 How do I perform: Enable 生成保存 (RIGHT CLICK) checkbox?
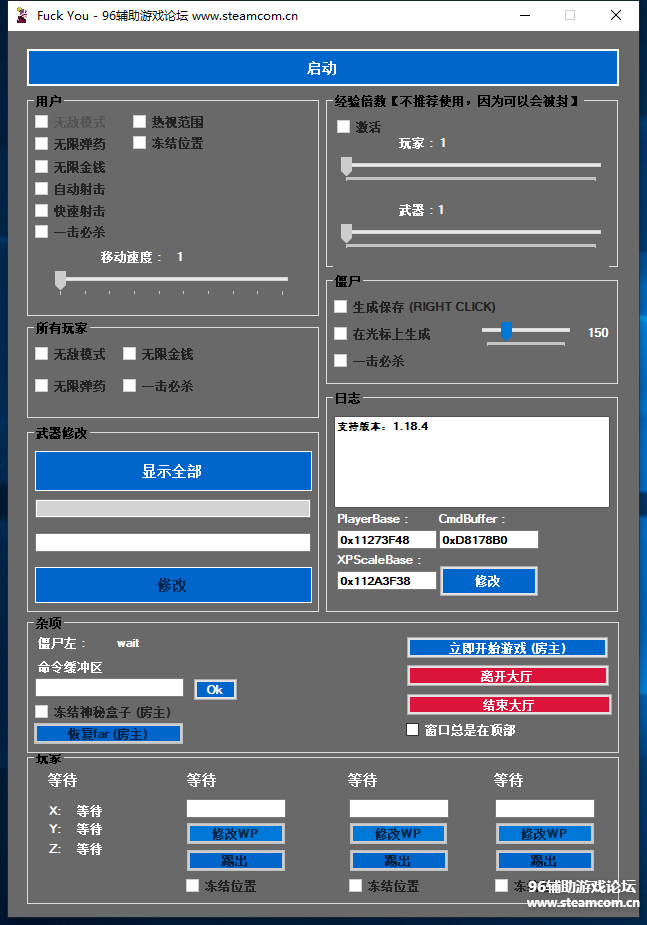click(341, 307)
